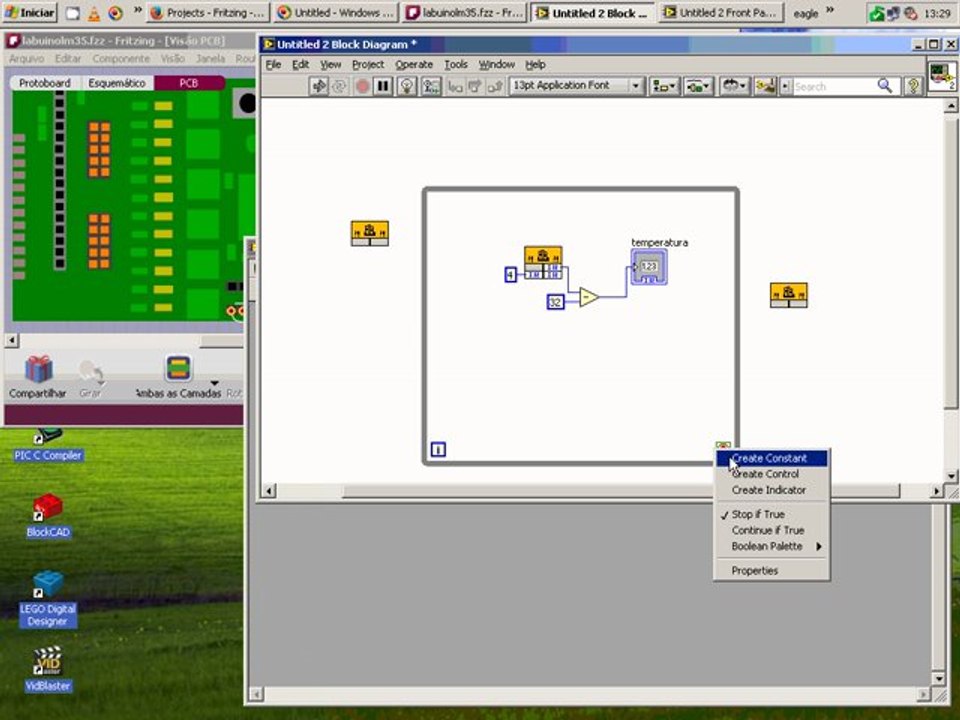Select Create Control in context menu
960x720 pixels.
coord(771,474)
